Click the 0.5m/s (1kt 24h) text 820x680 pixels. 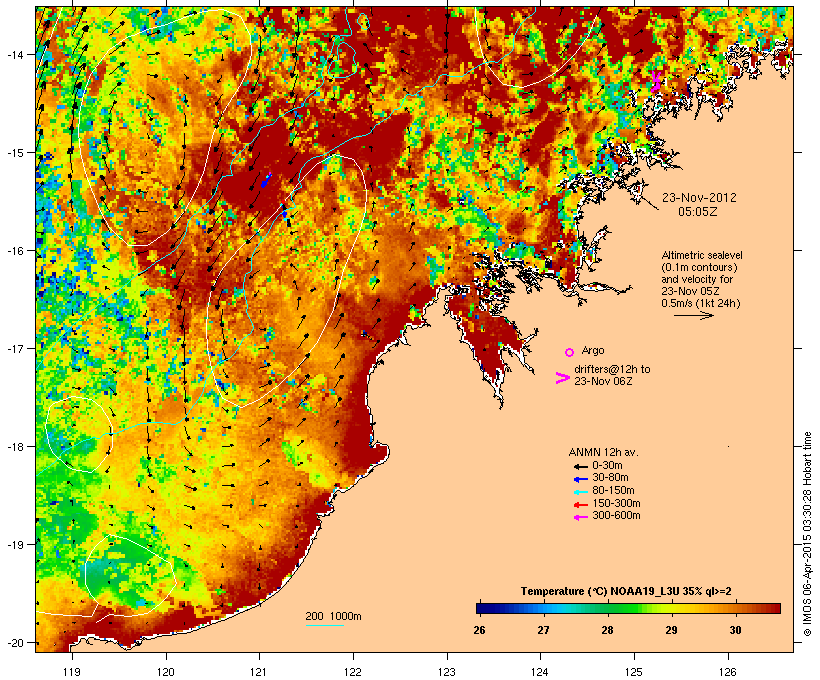701,303
